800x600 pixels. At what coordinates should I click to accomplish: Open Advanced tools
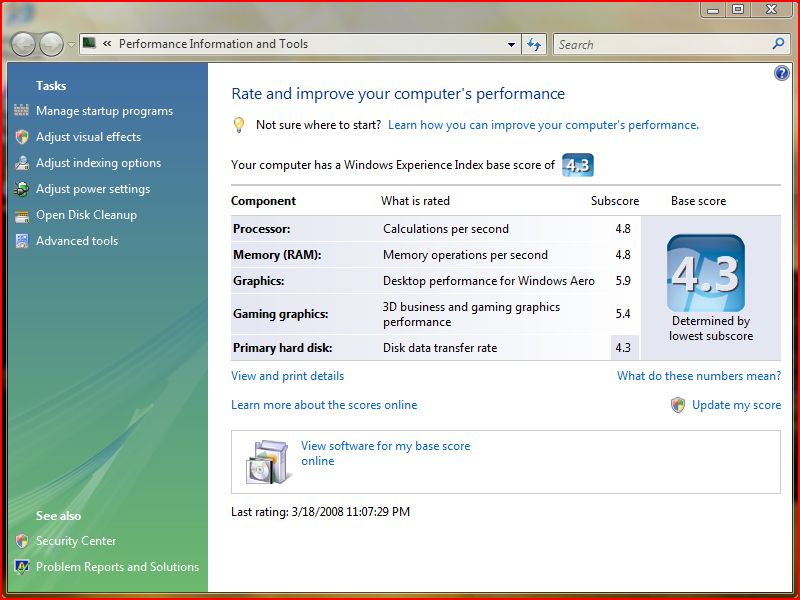point(77,241)
